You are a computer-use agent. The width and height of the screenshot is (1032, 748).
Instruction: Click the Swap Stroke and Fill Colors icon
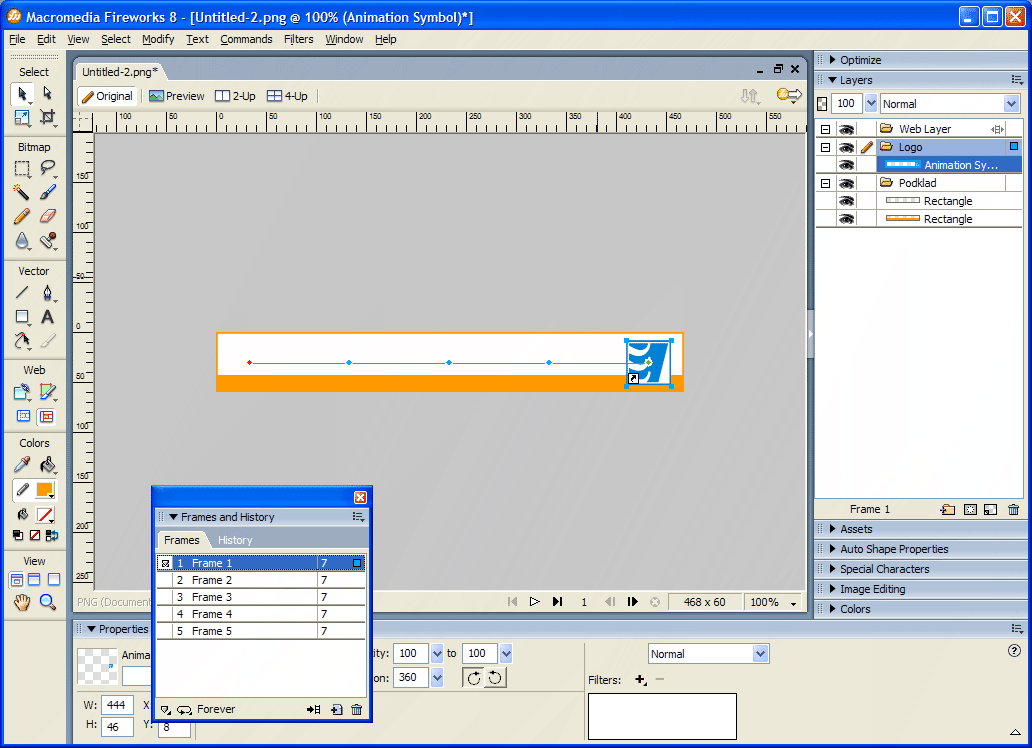click(x=51, y=535)
